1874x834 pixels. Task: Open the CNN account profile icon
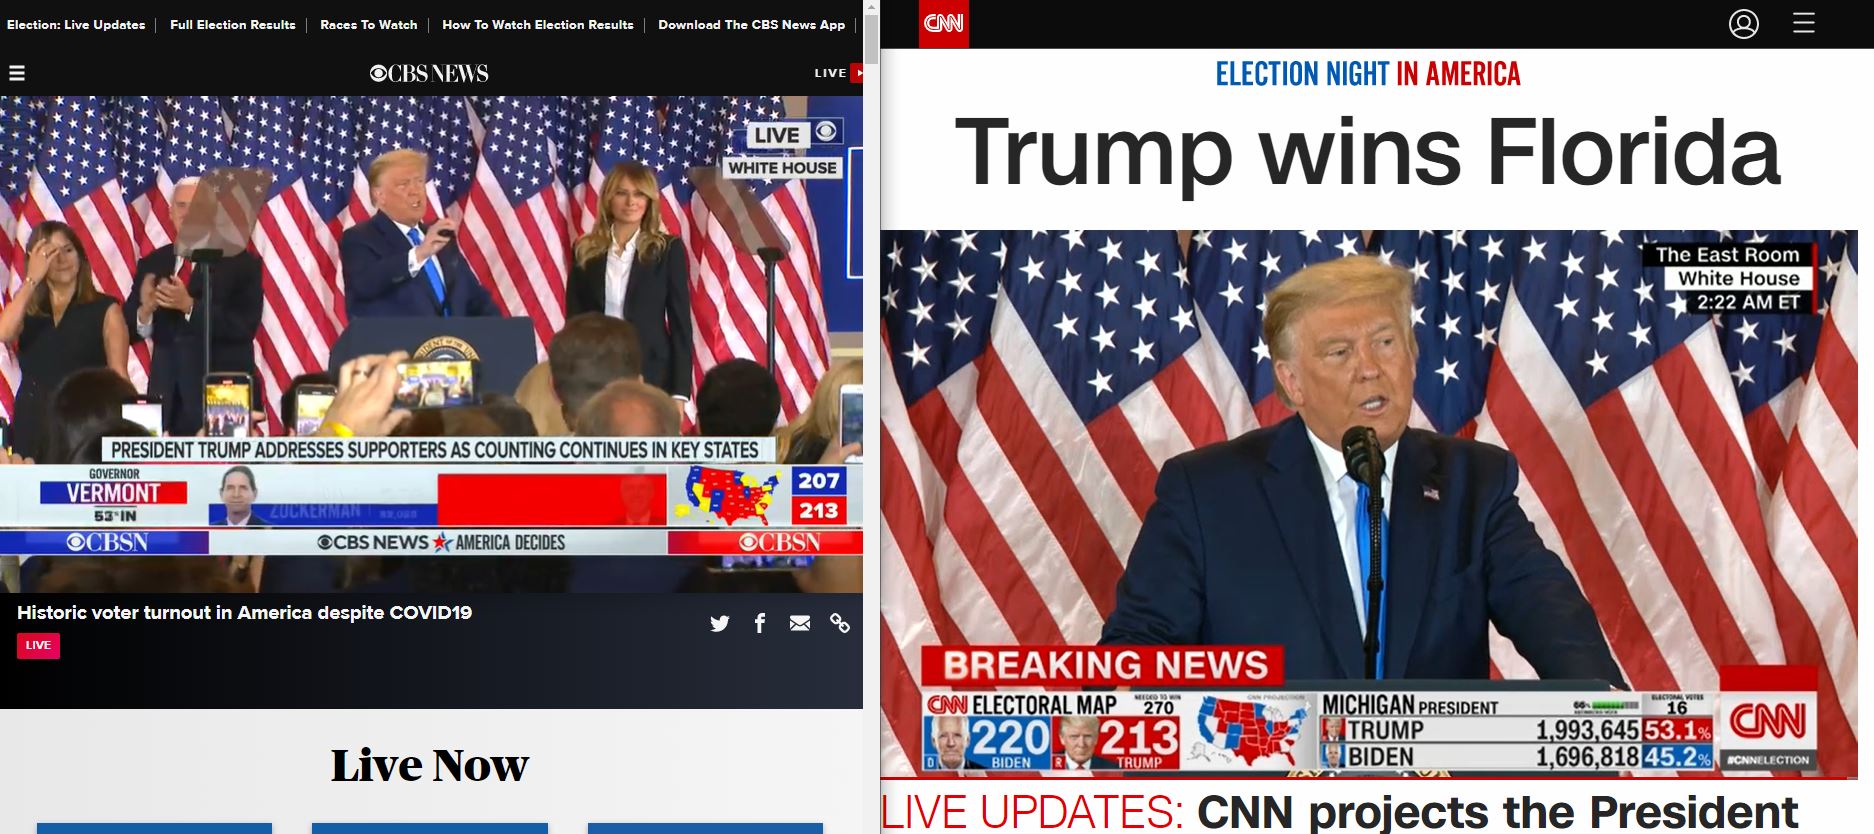coord(1744,24)
